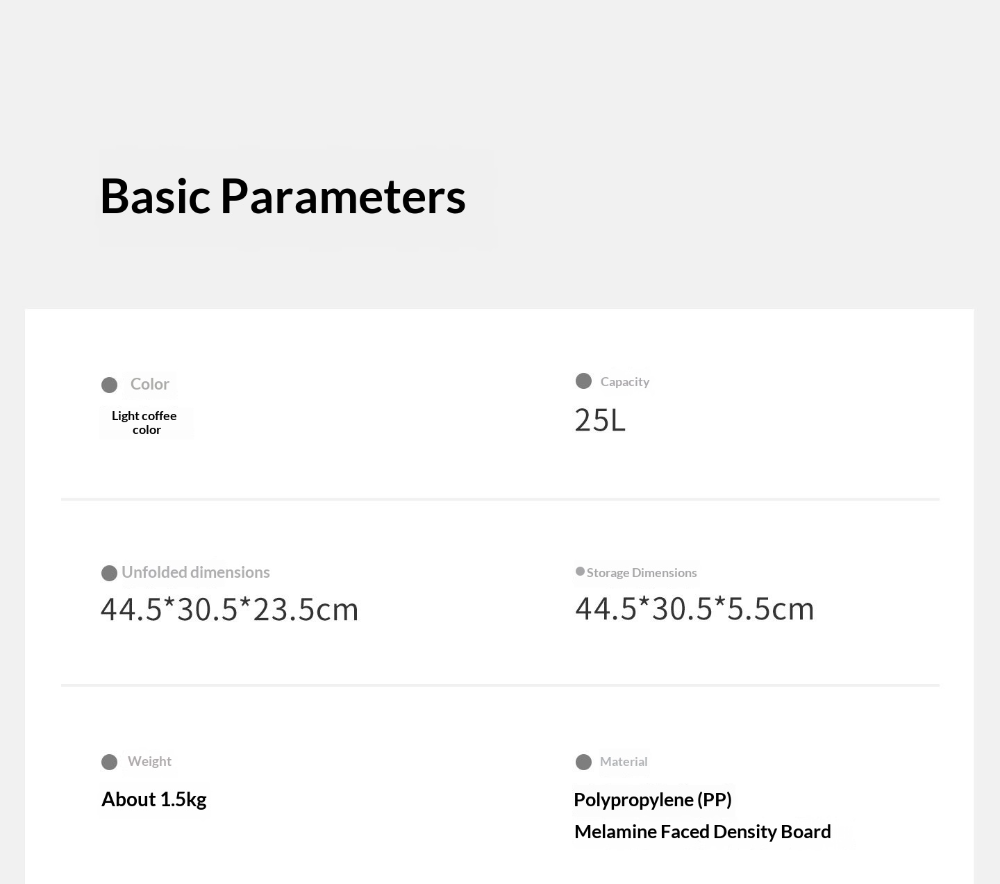Select the Weight label
Viewport: 1000px width, 884px height.
tap(150, 761)
